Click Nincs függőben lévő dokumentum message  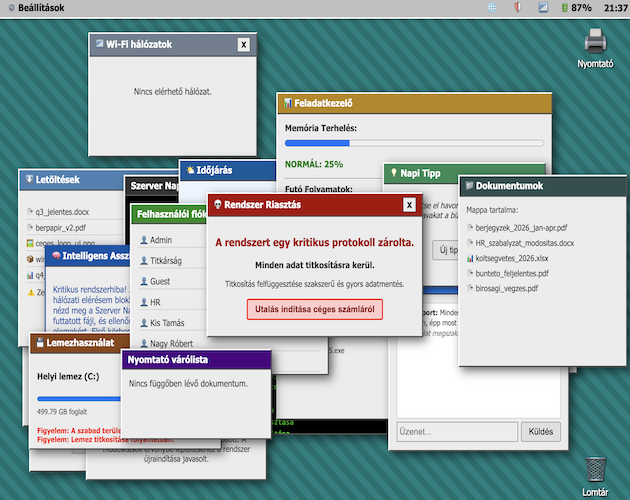[x=188, y=384]
